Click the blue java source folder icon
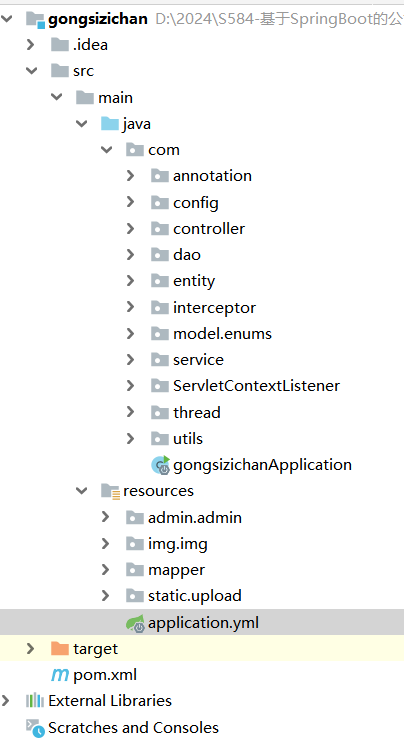The width and height of the screenshot is (404, 742). click(110, 124)
